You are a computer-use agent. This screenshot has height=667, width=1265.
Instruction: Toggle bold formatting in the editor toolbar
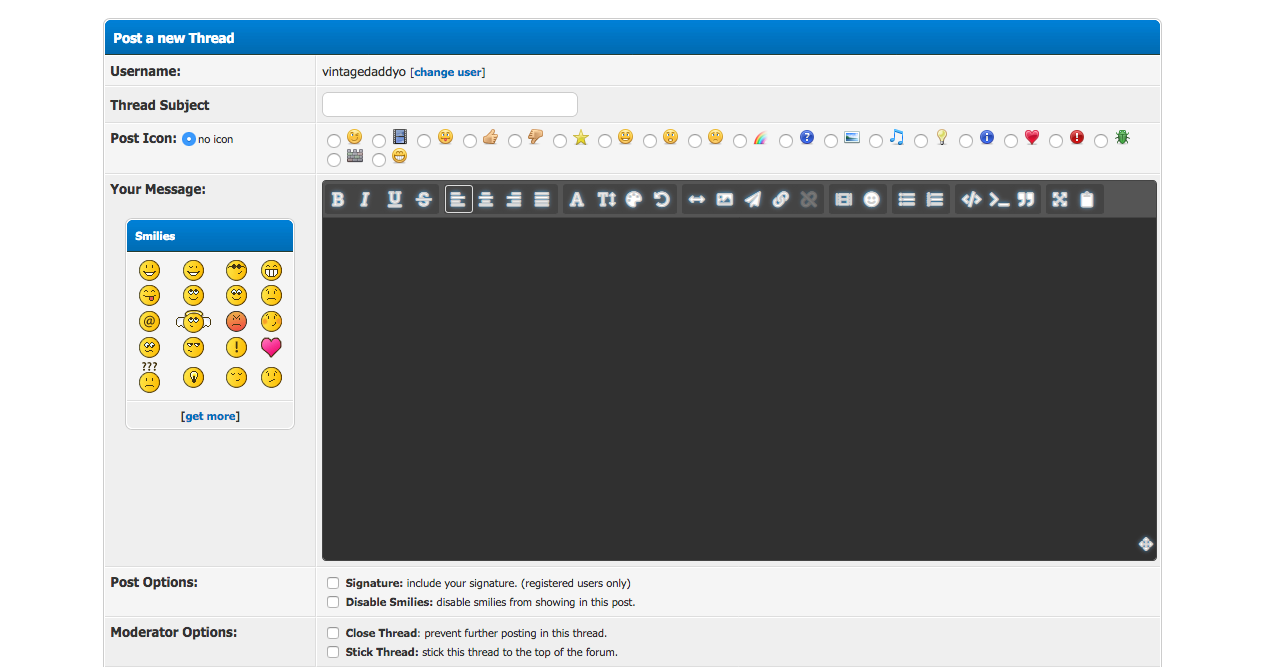pyautogui.click(x=338, y=200)
